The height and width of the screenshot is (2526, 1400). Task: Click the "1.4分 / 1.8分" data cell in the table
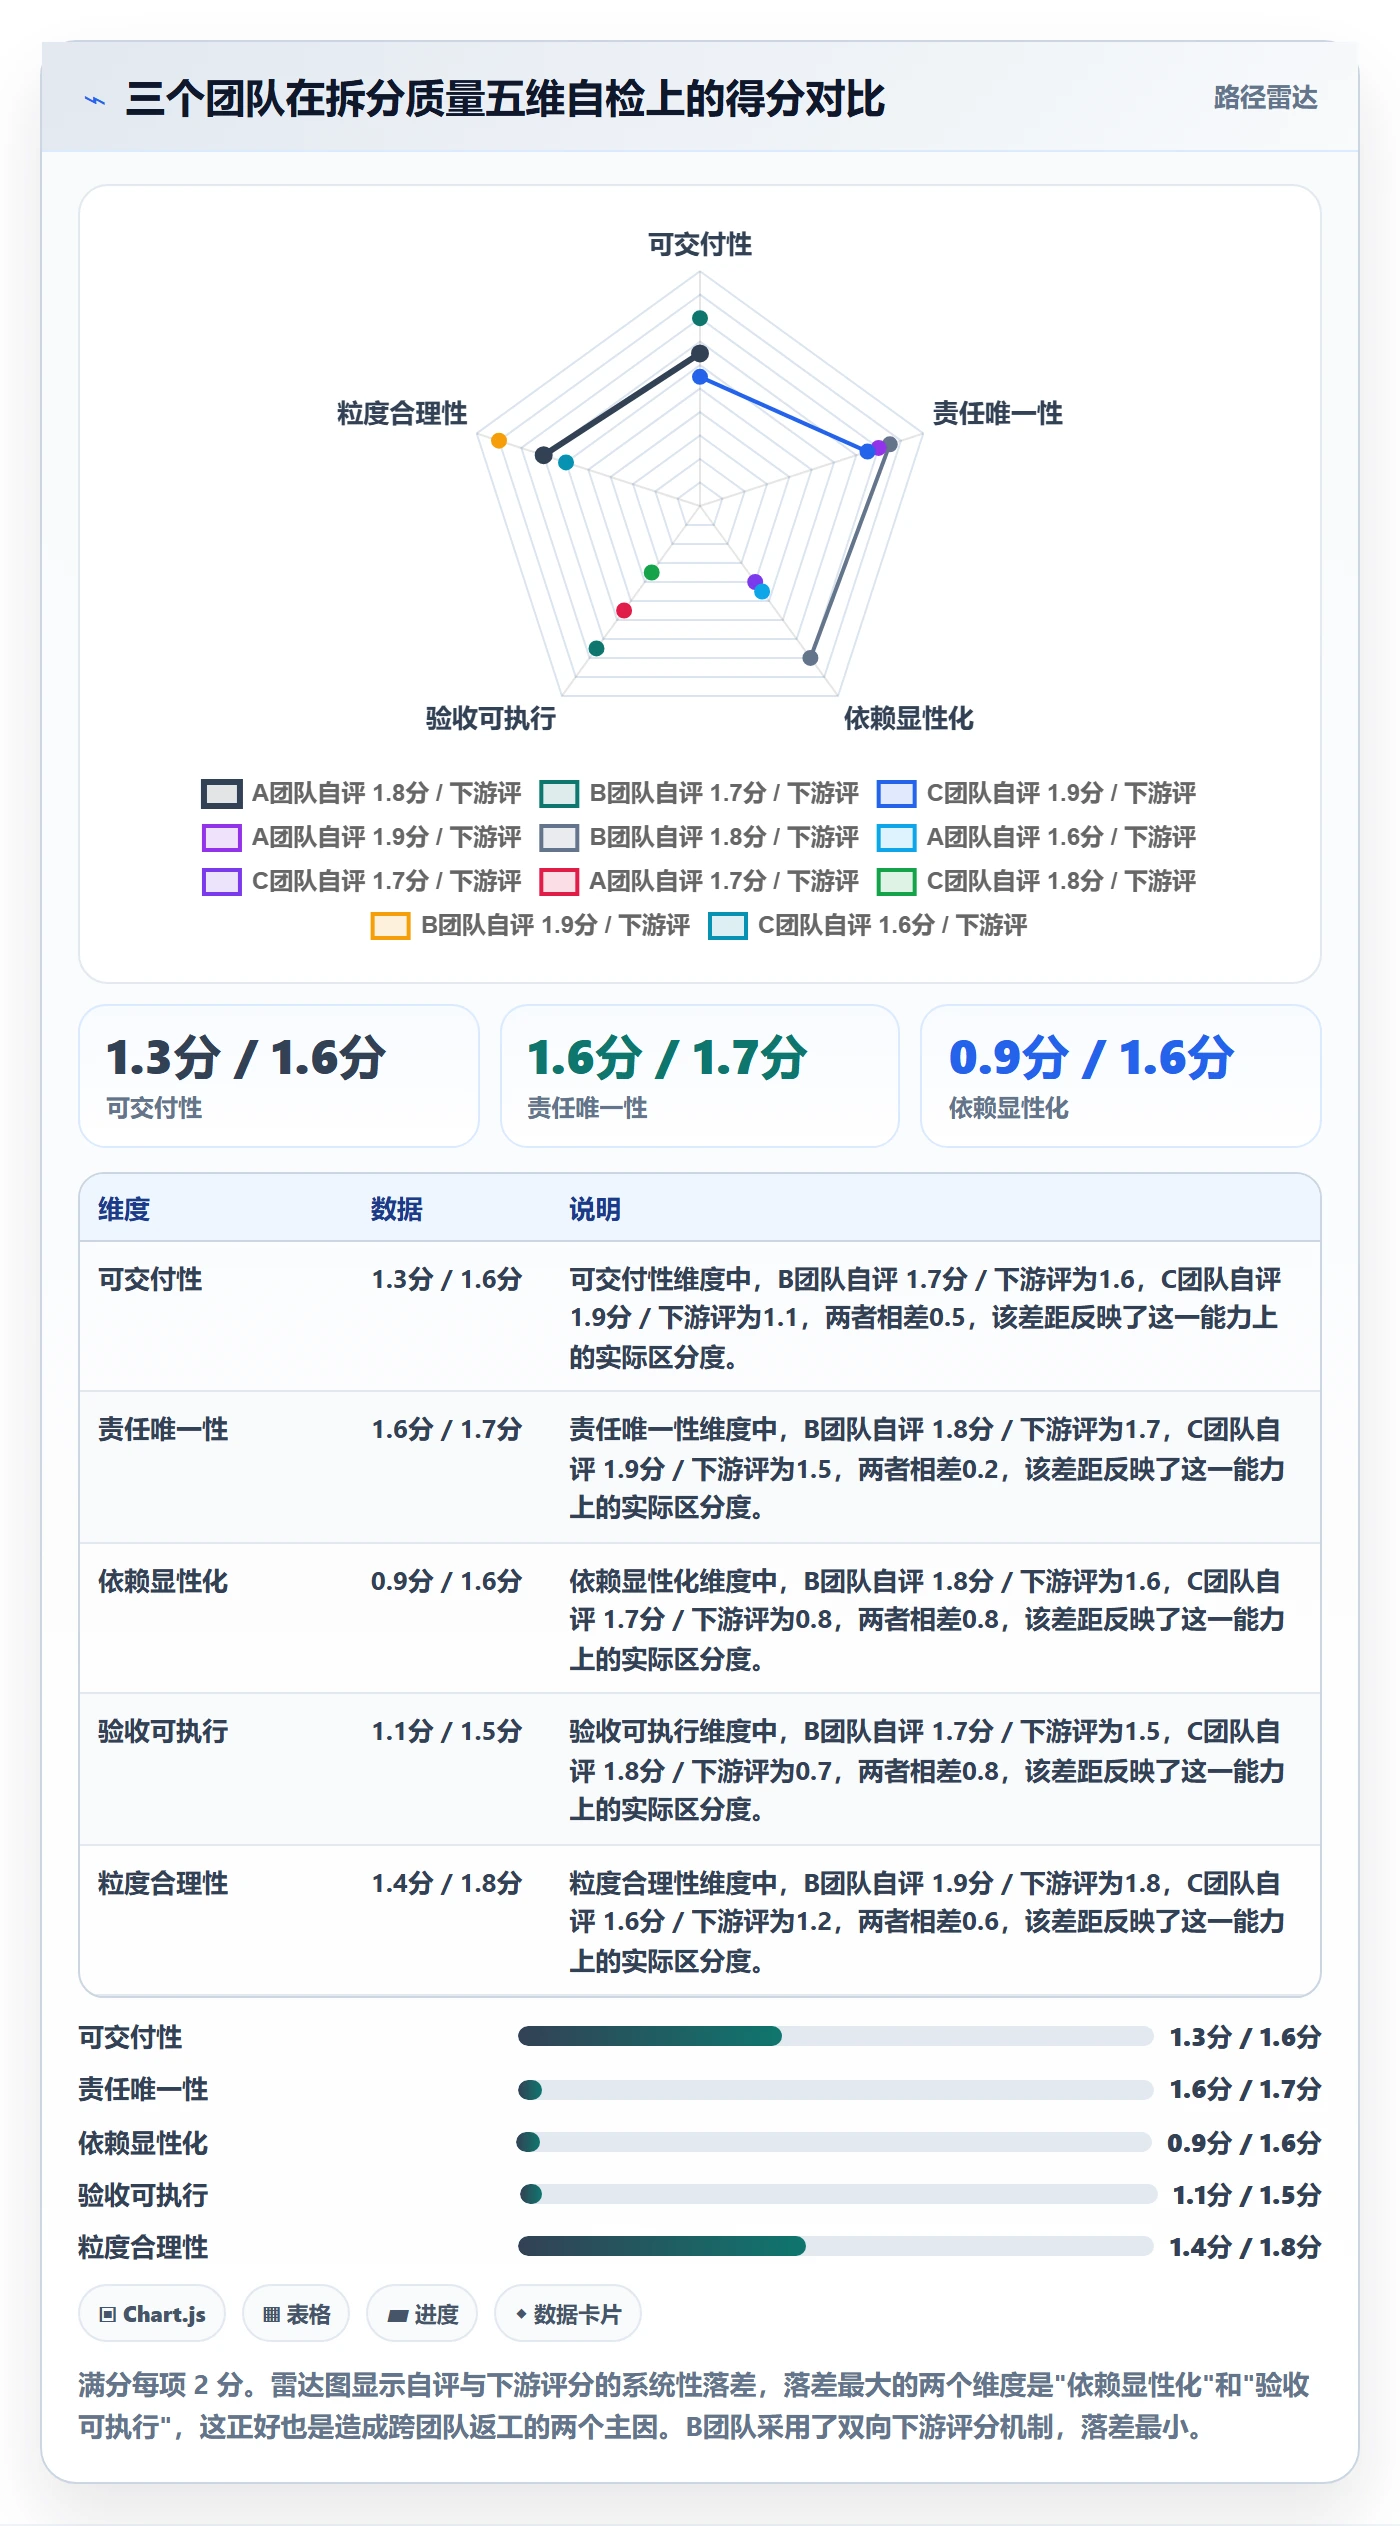[x=447, y=1884]
